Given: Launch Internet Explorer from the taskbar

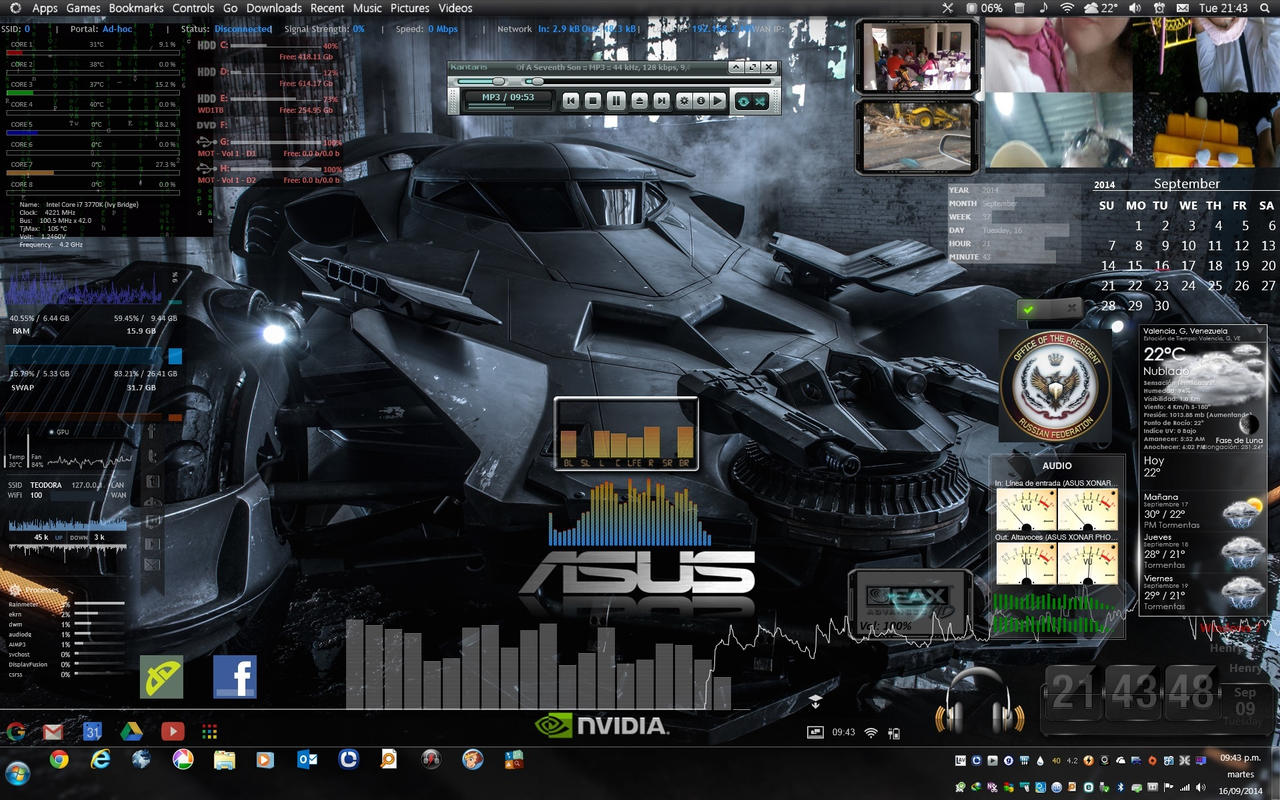Looking at the screenshot, I should 100,760.
